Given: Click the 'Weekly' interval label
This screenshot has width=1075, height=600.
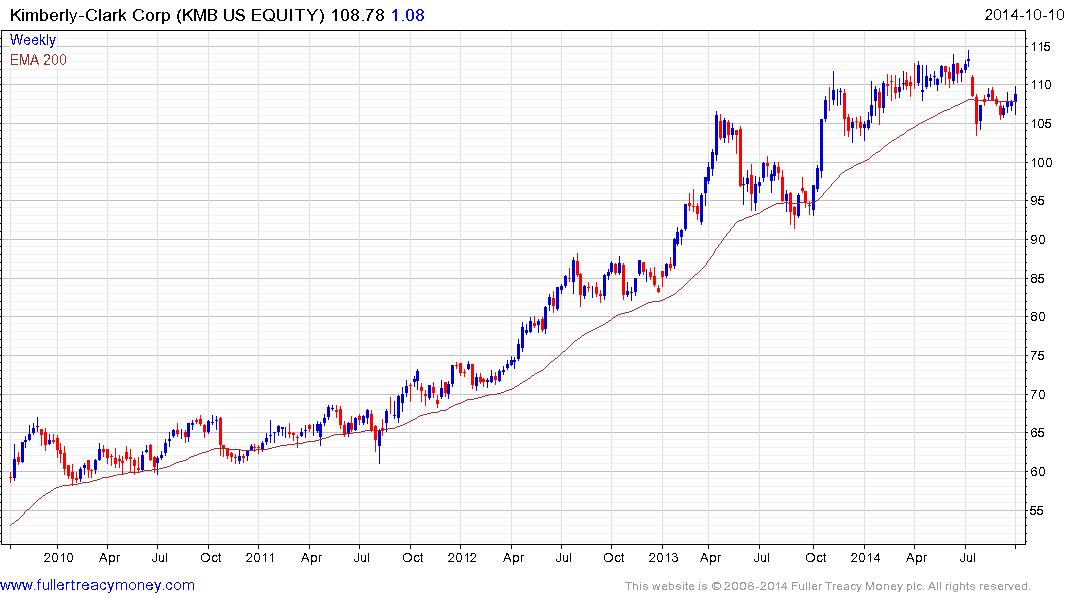Looking at the screenshot, I should 33,40.
